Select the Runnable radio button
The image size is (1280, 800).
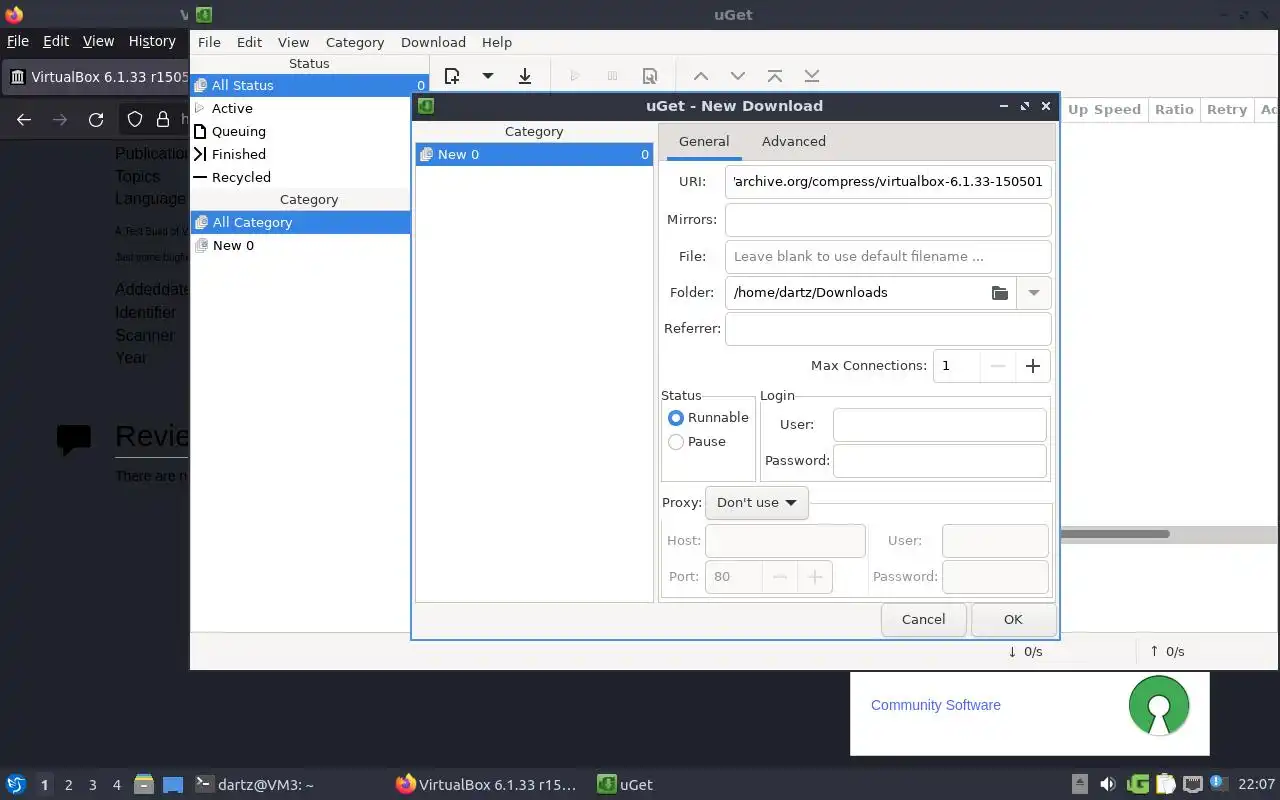pos(676,418)
